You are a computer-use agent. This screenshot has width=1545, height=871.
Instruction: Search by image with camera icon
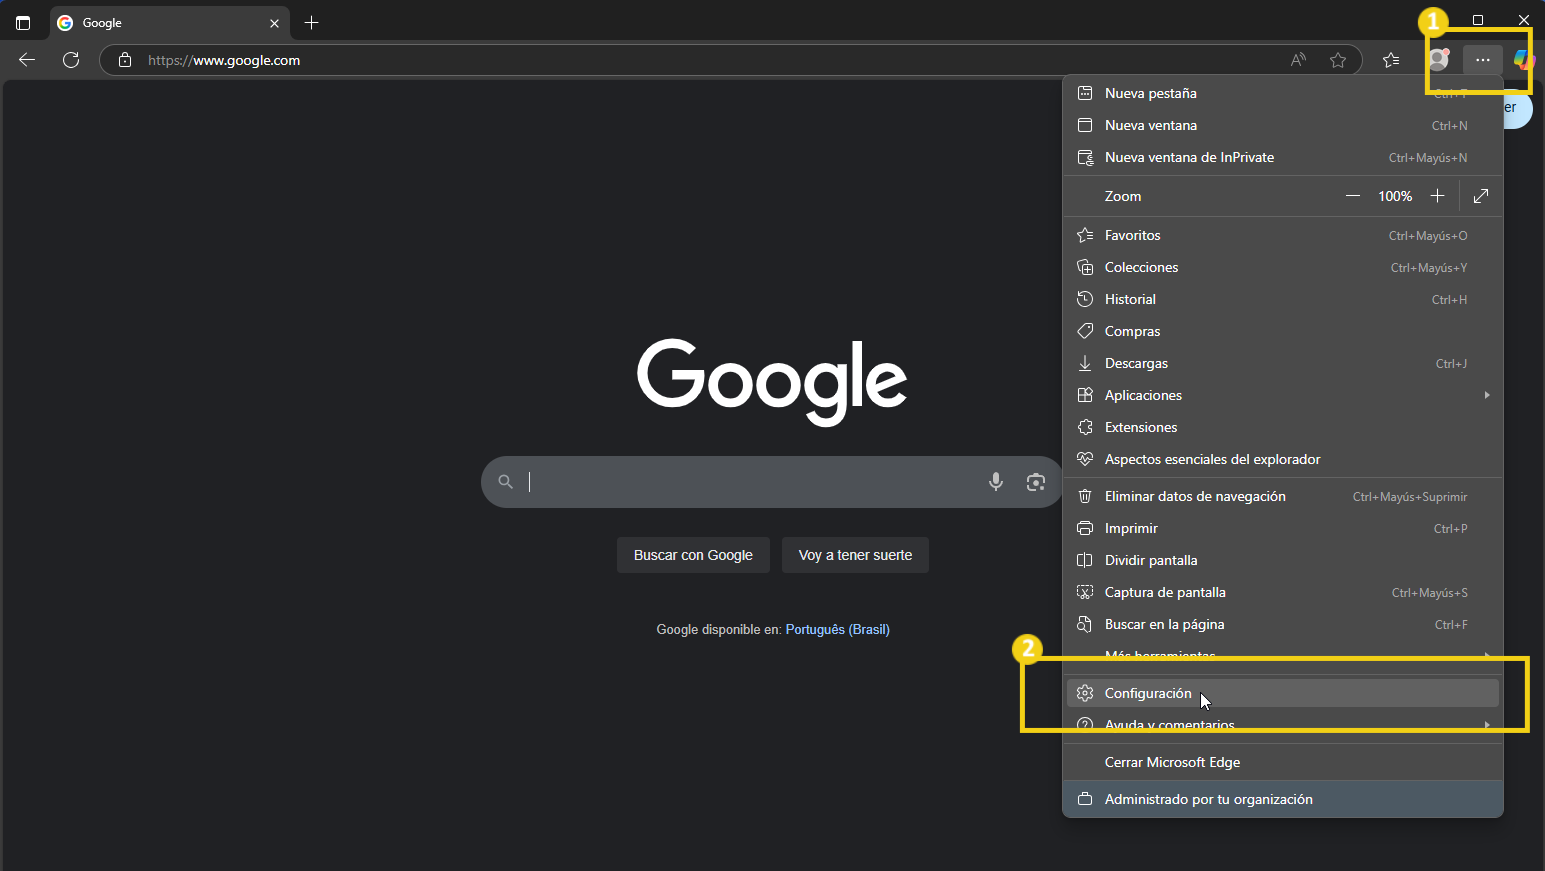[x=1036, y=482]
